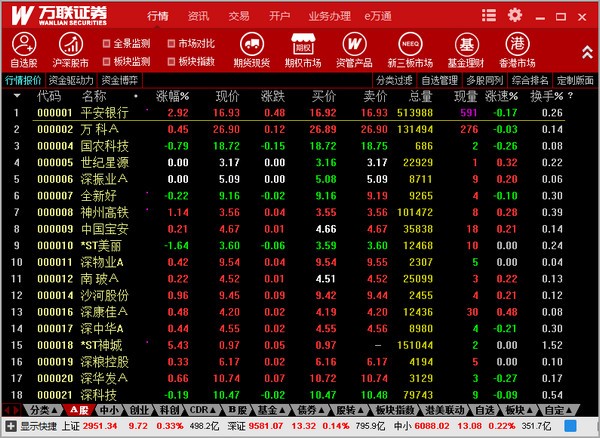This screenshot has height=438, width=600.
Task: Toggle the 市场对比 checkbox
Action: (x=171, y=44)
